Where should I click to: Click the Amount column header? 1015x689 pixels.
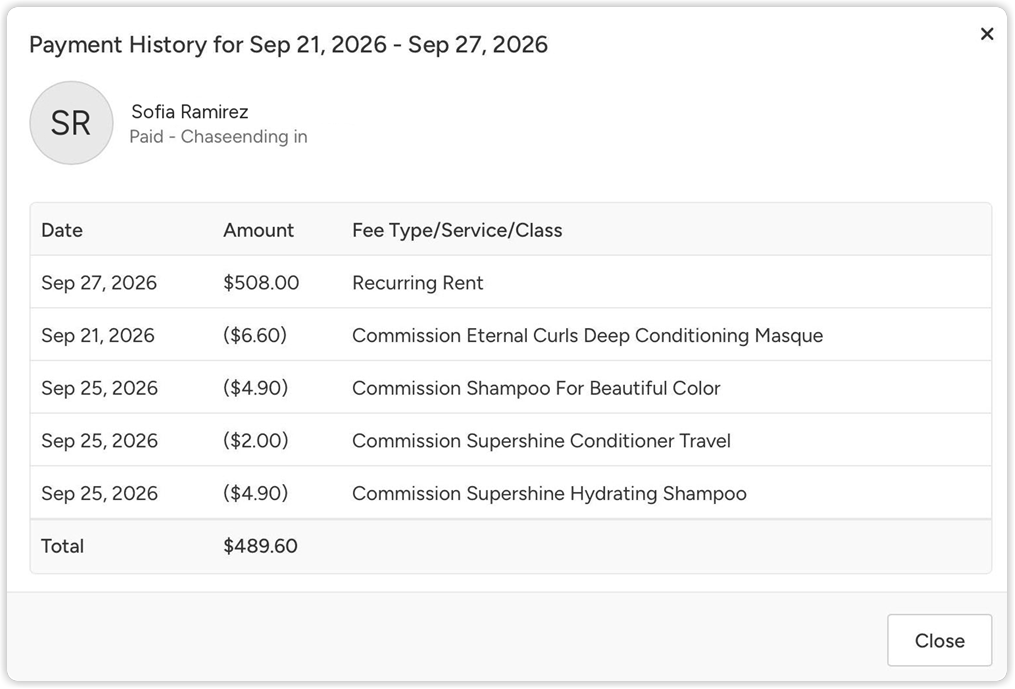coord(258,230)
